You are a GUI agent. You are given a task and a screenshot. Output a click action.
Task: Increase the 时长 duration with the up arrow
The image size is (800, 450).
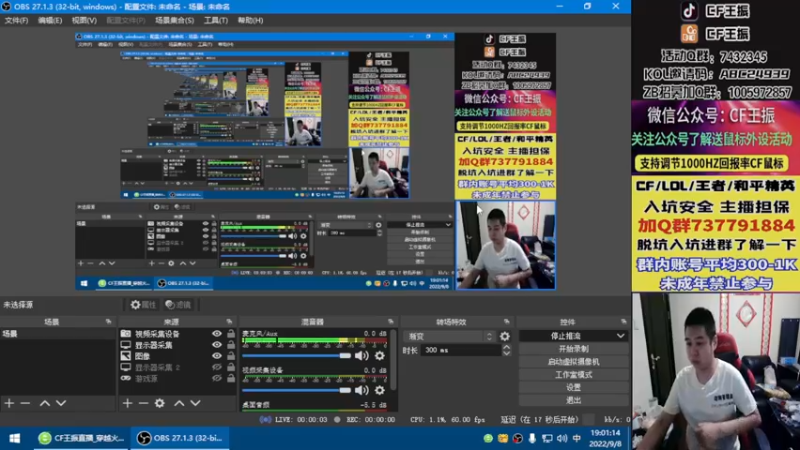[x=506, y=347]
